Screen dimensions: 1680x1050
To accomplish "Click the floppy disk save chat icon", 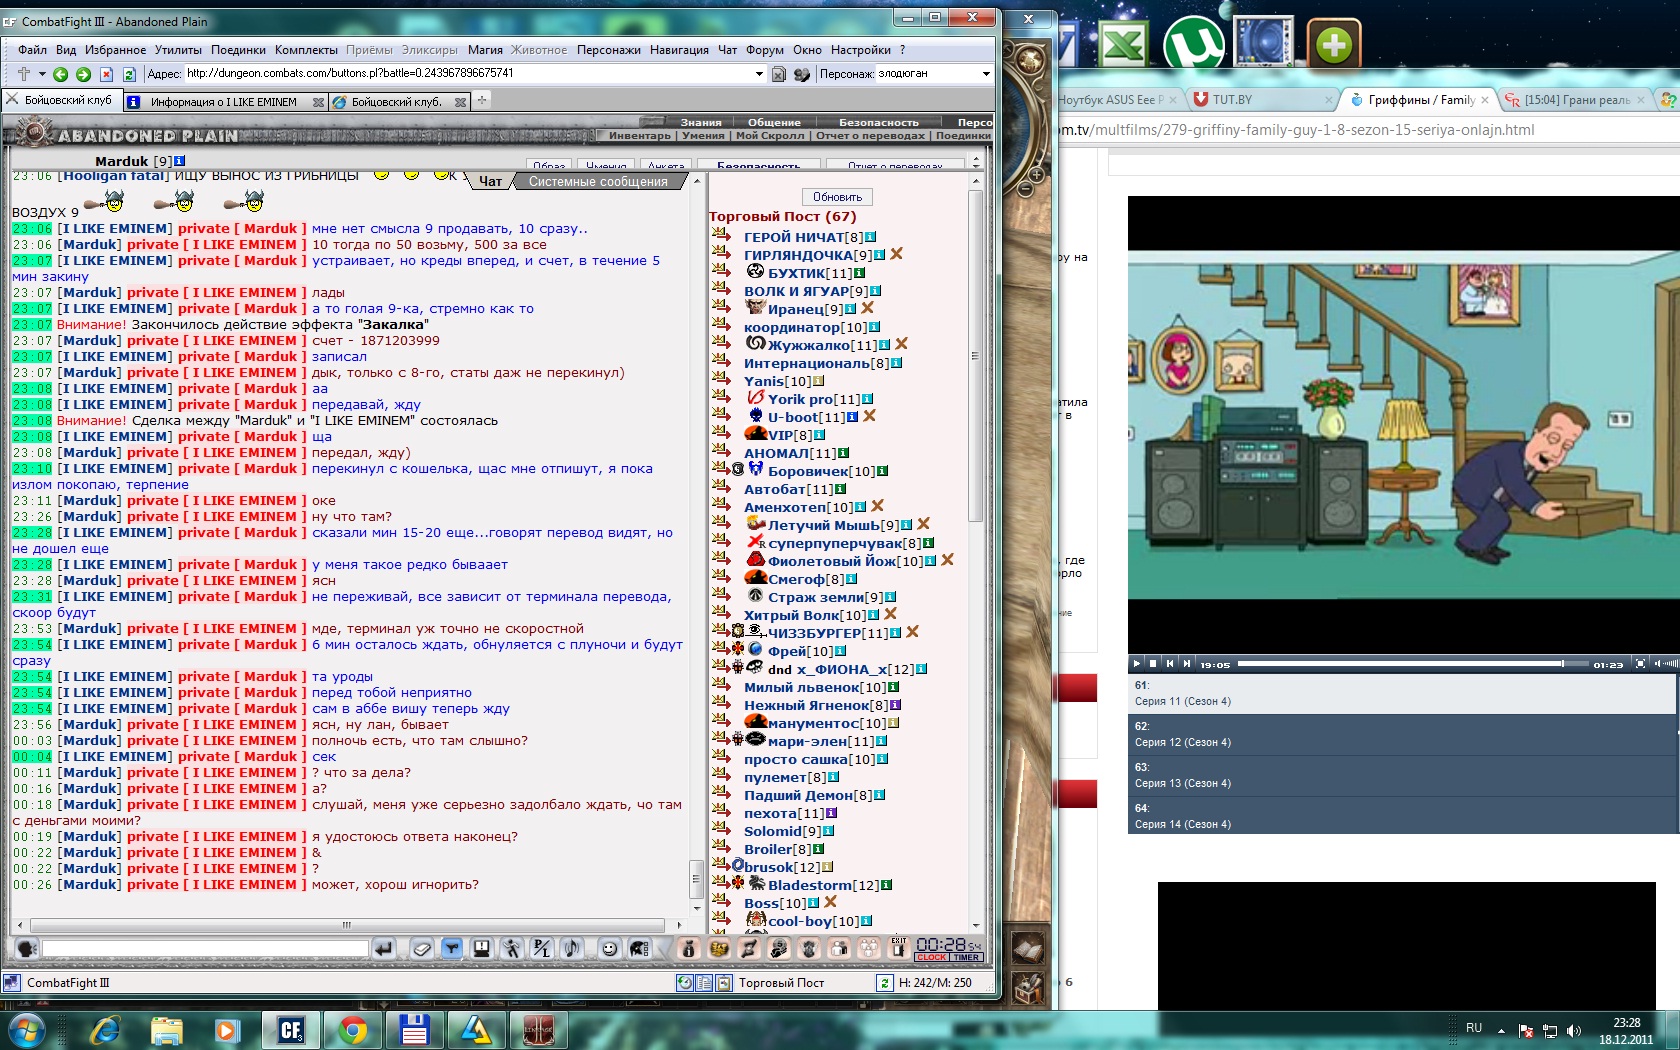I will tap(481, 948).
